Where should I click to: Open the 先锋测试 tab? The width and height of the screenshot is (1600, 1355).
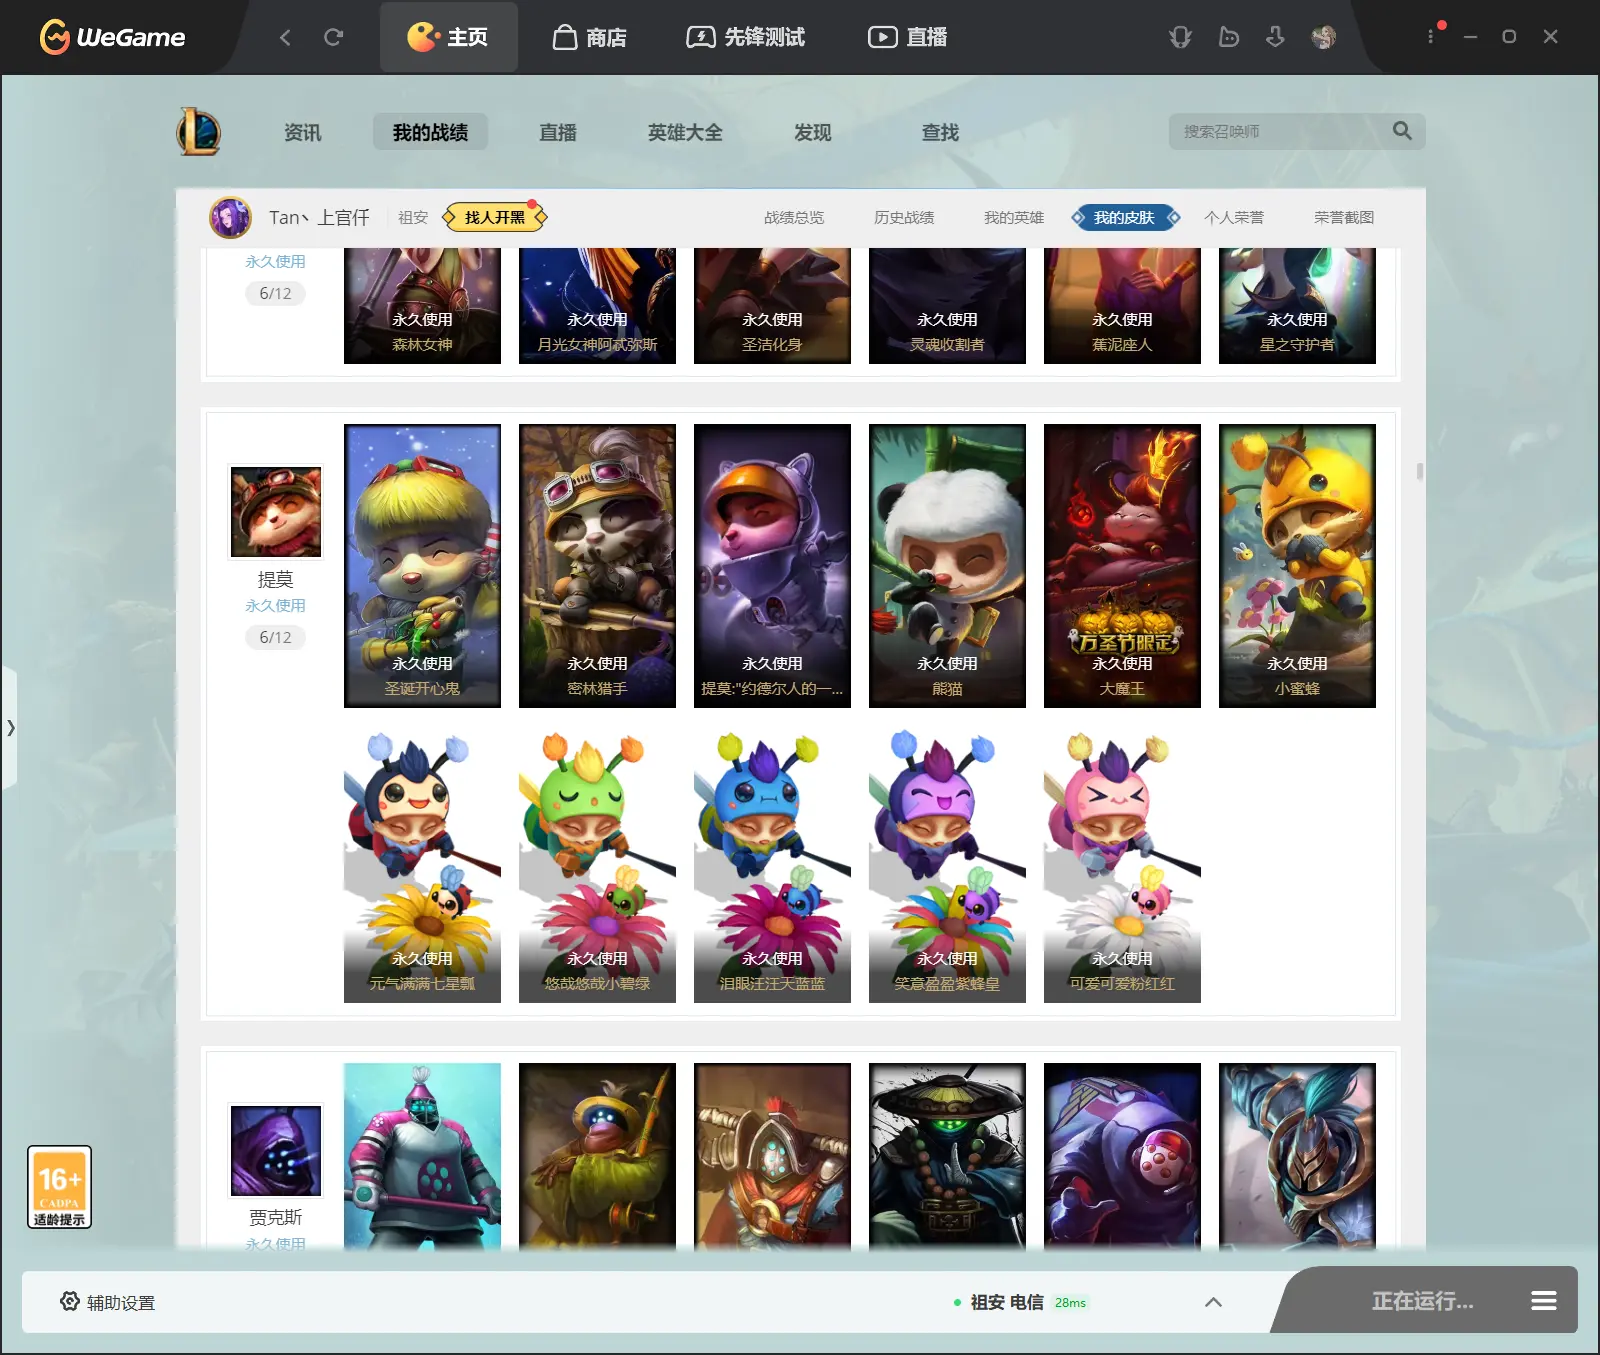click(745, 37)
